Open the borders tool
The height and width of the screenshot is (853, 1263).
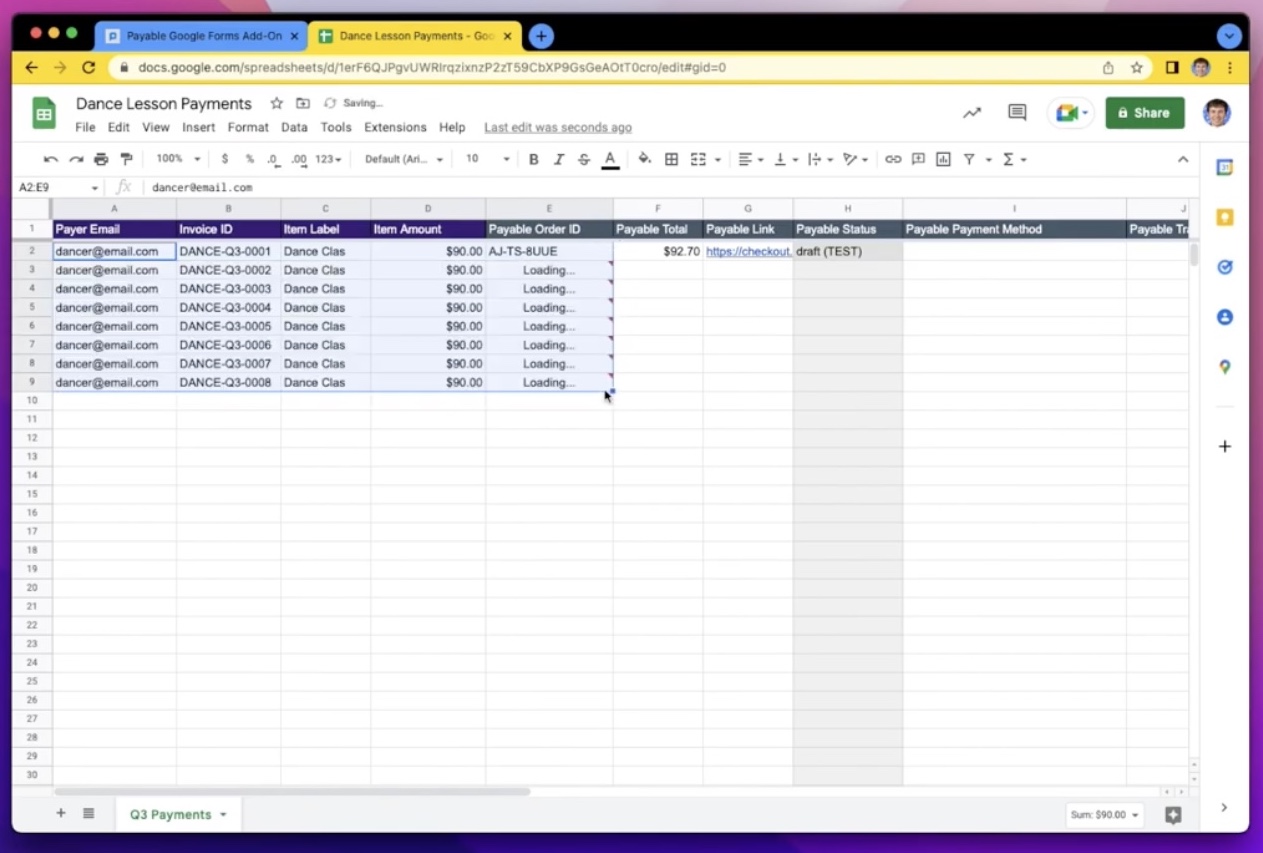(671, 158)
